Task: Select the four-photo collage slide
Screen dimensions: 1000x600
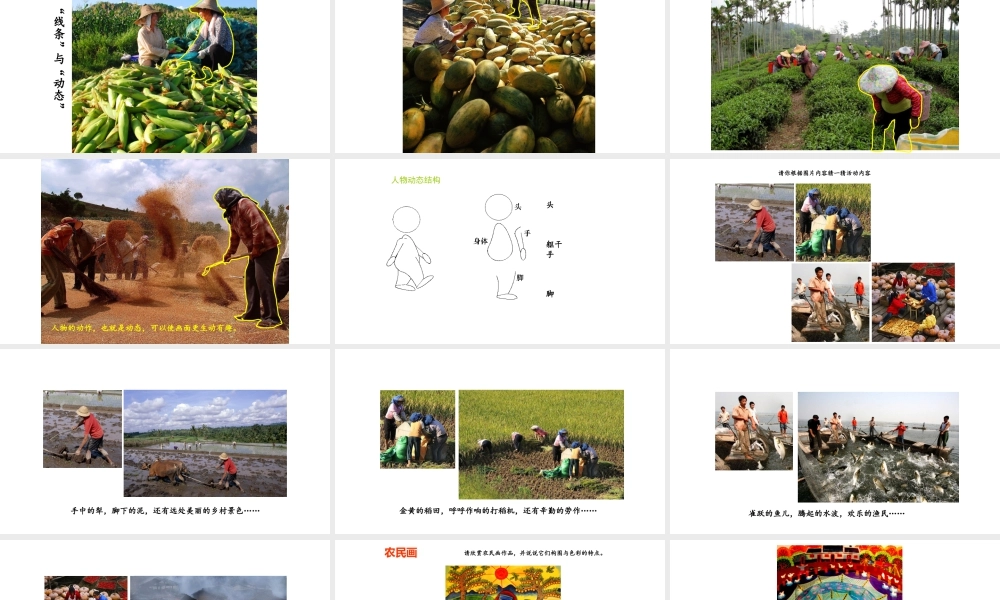Action: [x=835, y=251]
